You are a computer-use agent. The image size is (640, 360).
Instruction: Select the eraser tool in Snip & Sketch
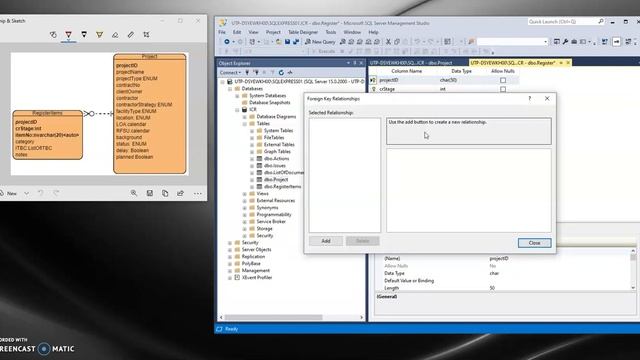(115, 35)
